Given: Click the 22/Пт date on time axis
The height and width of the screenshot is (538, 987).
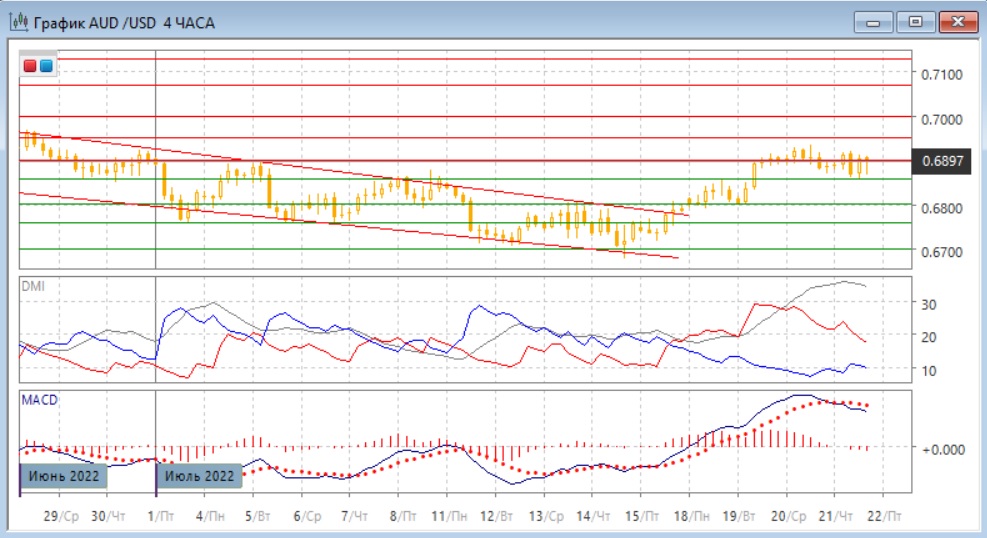Looking at the screenshot, I should (x=884, y=515).
